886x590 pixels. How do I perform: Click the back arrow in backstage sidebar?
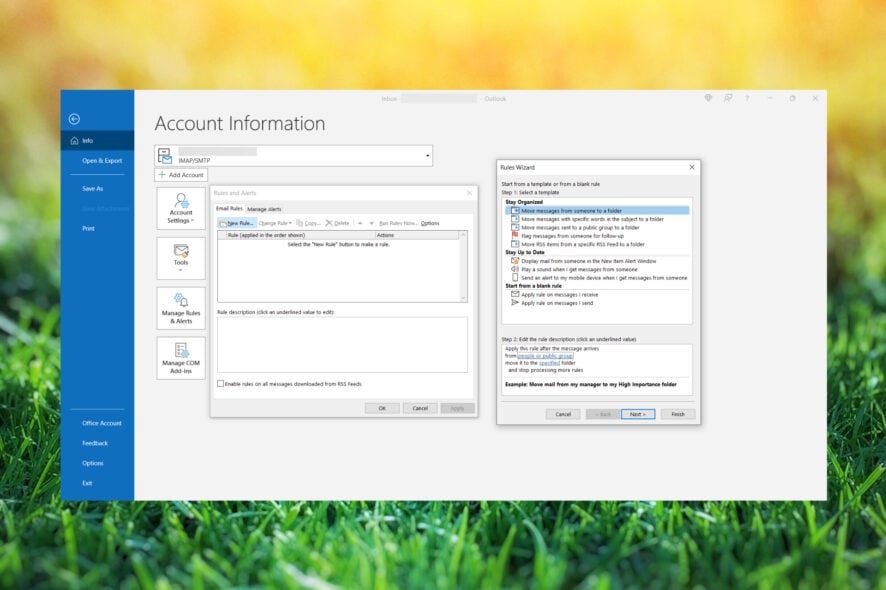pos(74,118)
